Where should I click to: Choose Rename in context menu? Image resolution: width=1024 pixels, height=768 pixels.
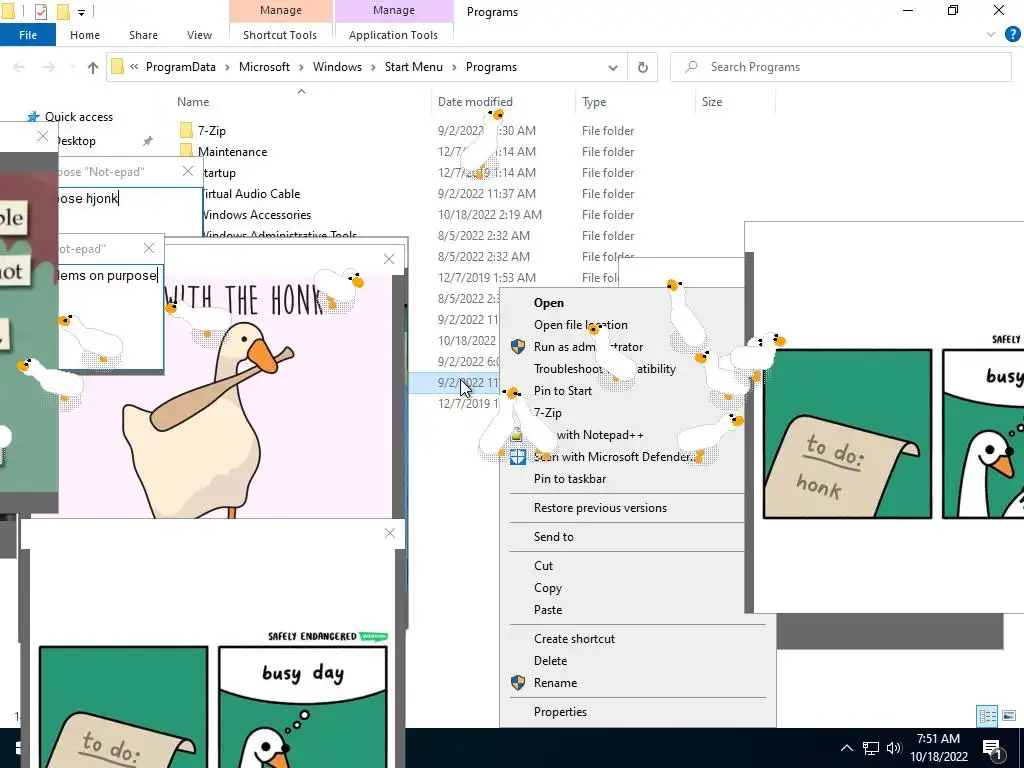click(x=555, y=683)
